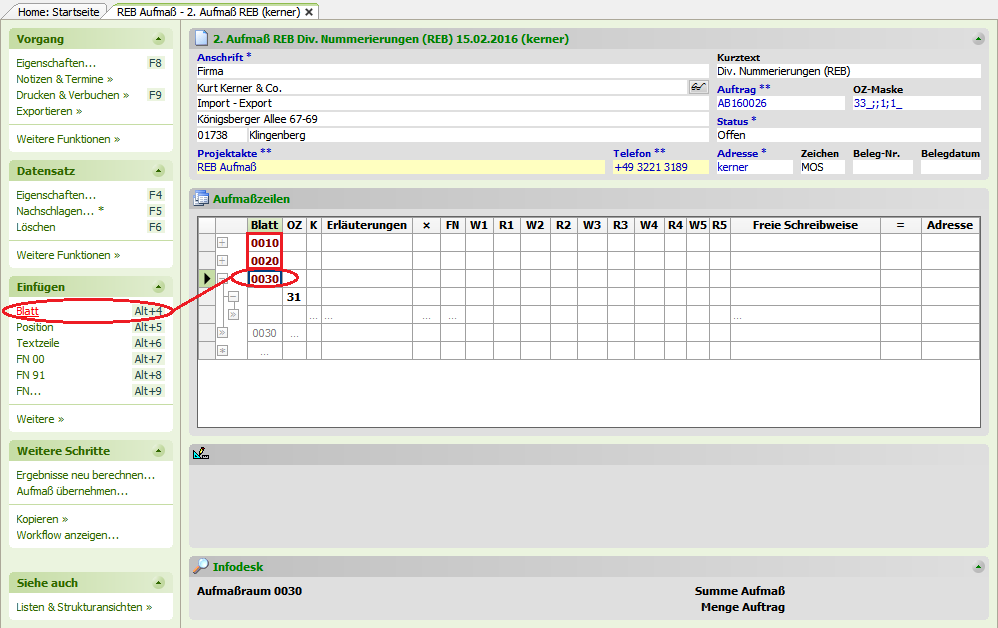The height and width of the screenshot is (628, 998).
Task: Click the address lookup icon next to Kurt Kerner & Co.
Action: pyautogui.click(x=698, y=88)
